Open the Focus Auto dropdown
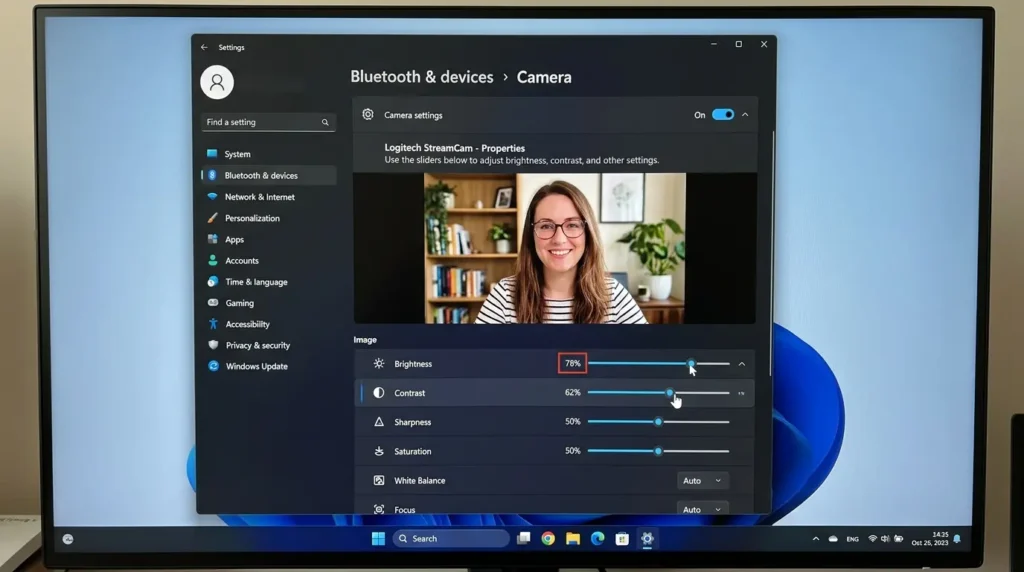Screen dimensions: 1024x572 pos(702,509)
